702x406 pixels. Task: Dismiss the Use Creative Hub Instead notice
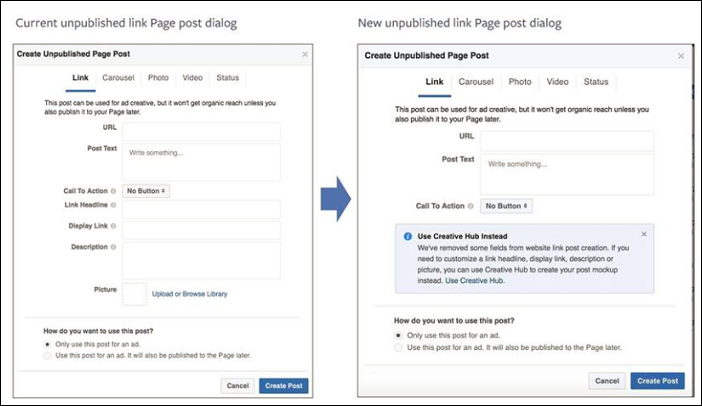[644, 234]
